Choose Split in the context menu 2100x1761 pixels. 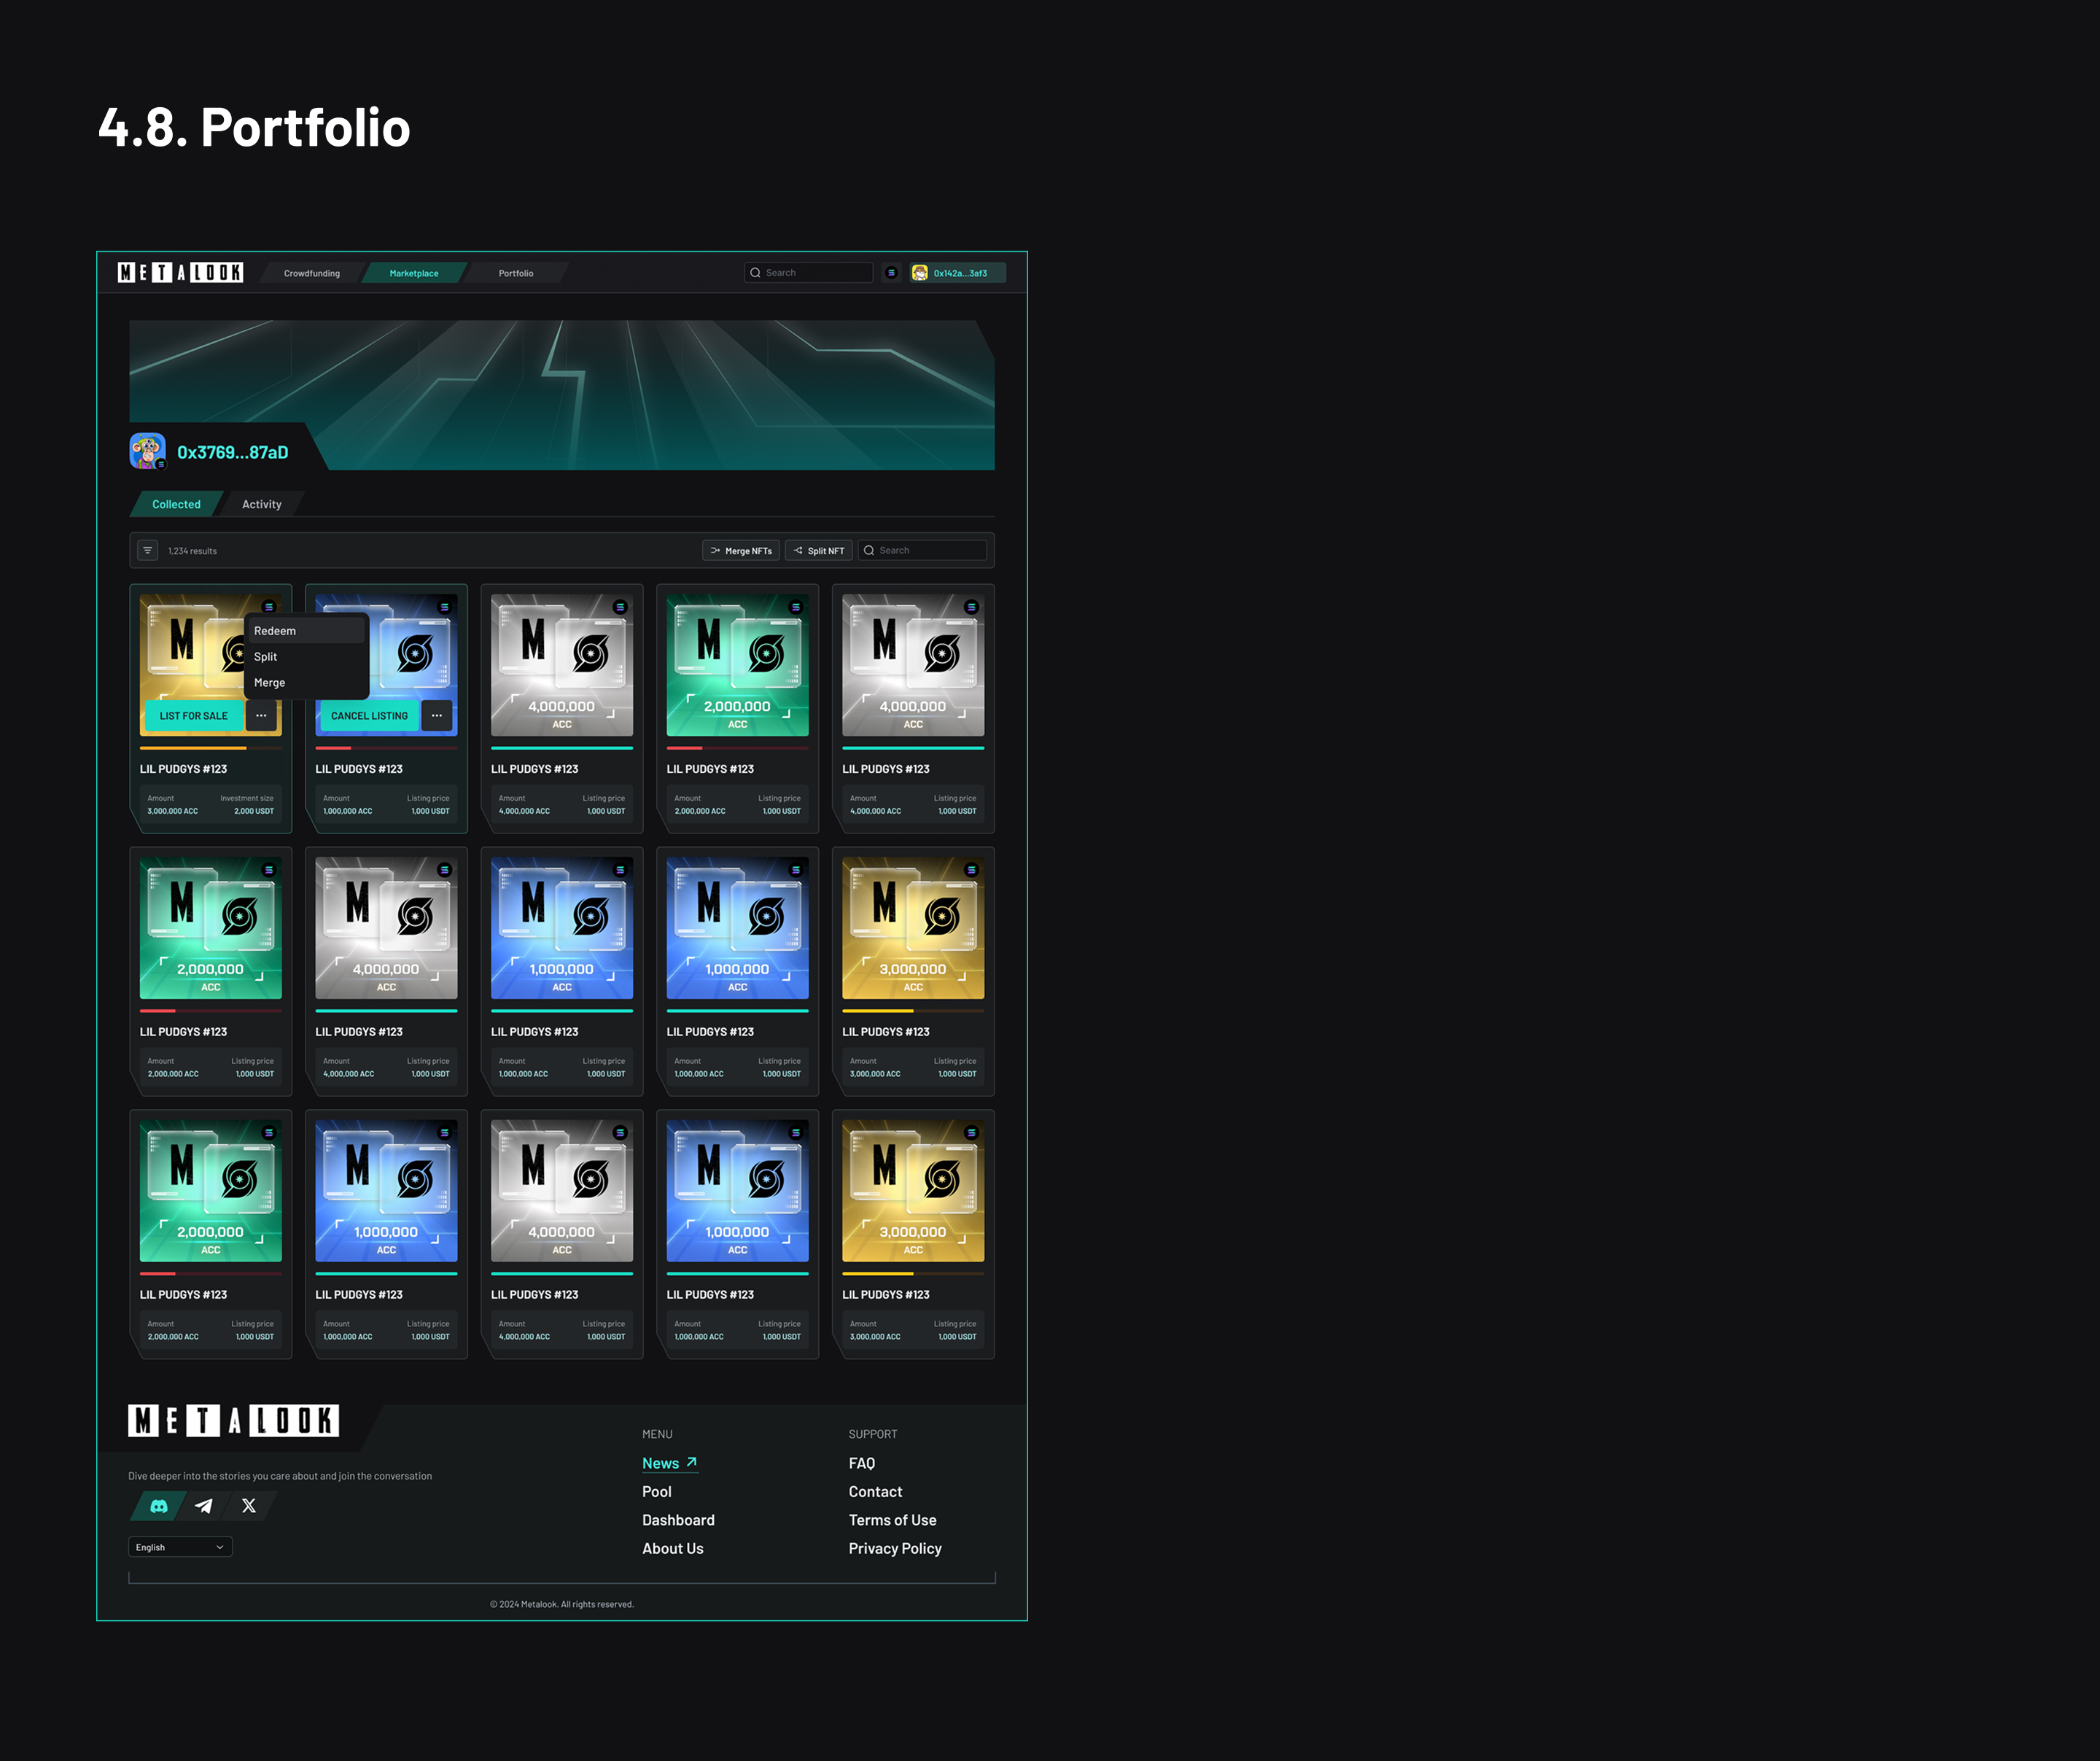coord(266,657)
